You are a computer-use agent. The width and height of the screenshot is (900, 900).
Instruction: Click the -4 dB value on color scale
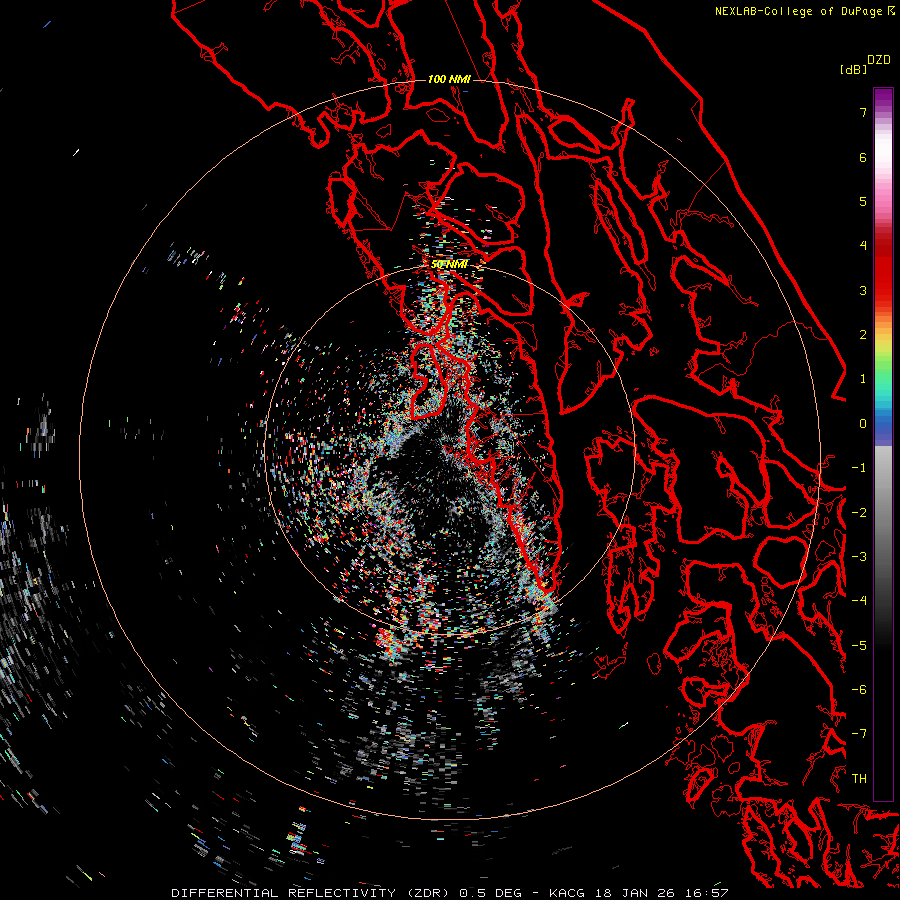pyautogui.click(x=859, y=601)
